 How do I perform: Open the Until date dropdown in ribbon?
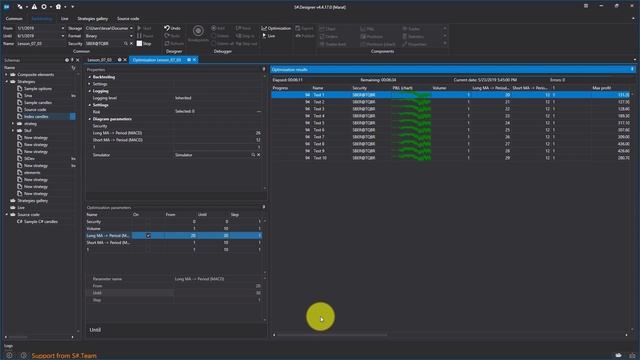pos(63,36)
